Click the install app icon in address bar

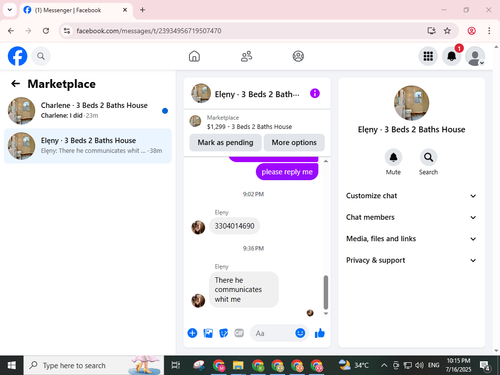(431, 31)
